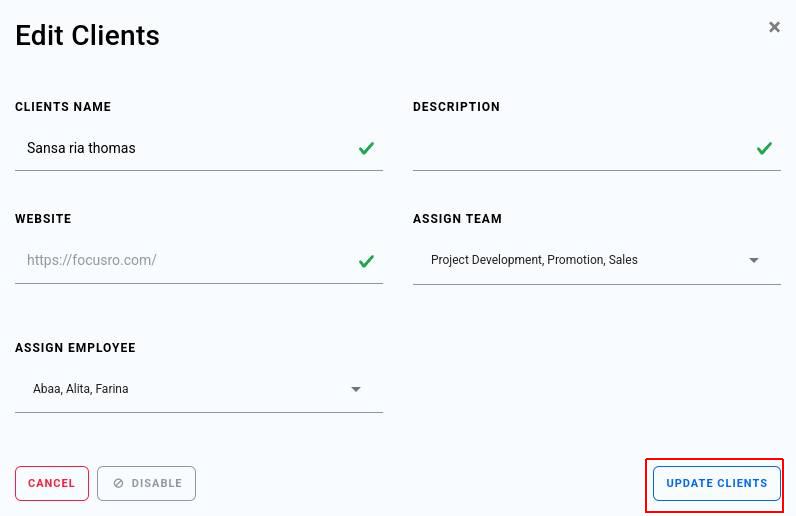Click the ASSIGN TEAM label

coord(457,219)
